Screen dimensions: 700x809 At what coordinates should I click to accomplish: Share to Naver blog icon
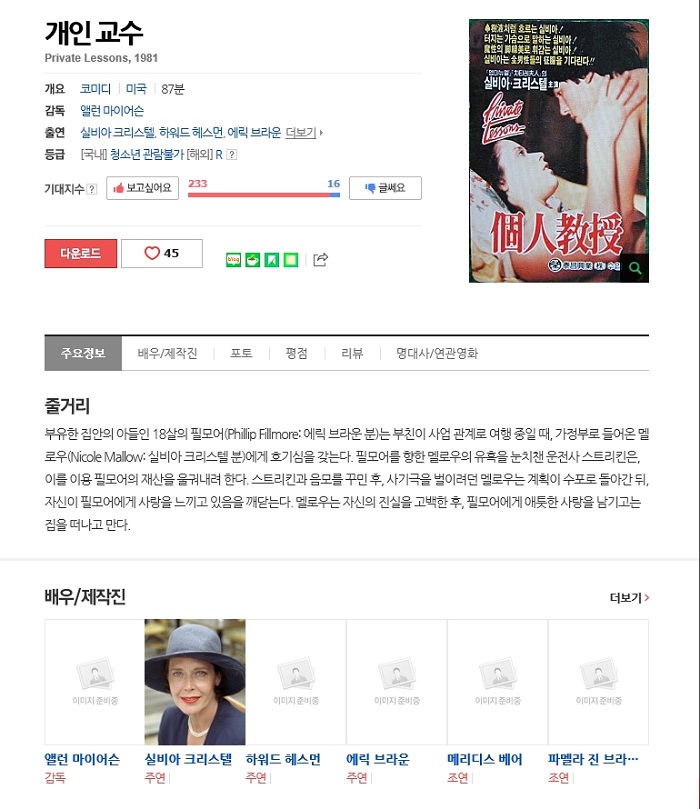234,260
